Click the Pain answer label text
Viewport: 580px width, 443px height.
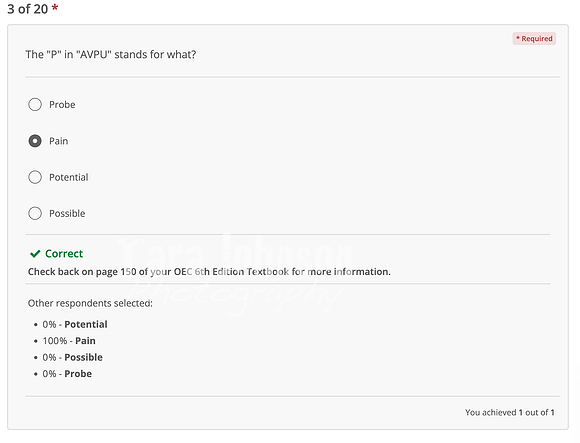58,141
